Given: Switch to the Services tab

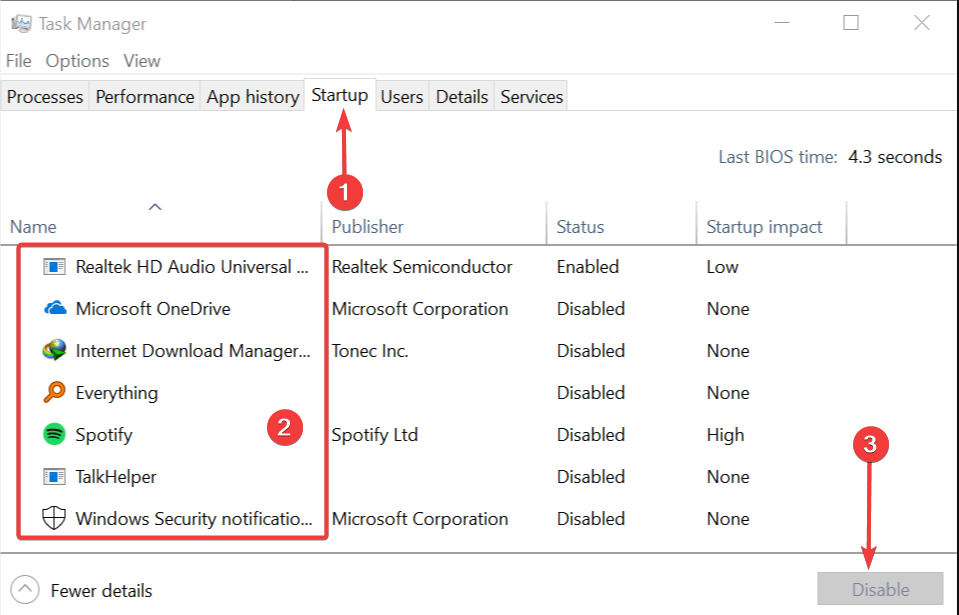Looking at the screenshot, I should 531,97.
